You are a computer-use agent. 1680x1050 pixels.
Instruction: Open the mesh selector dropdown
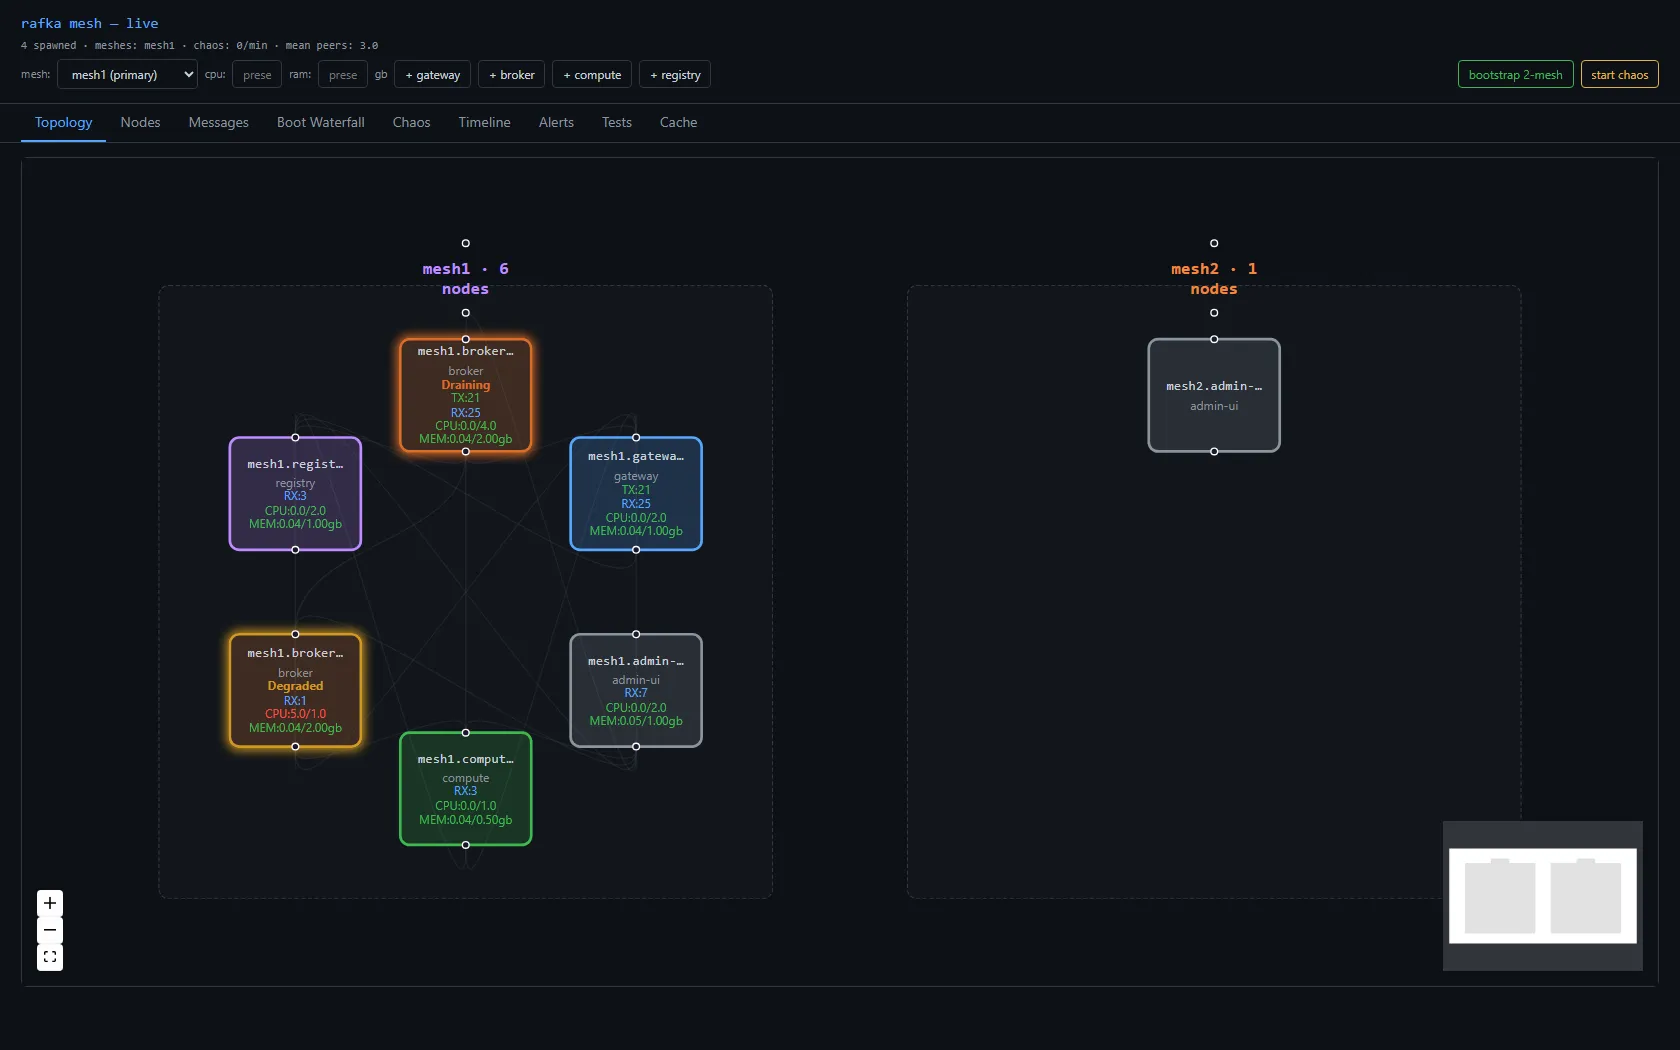pyautogui.click(x=127, y=75)
